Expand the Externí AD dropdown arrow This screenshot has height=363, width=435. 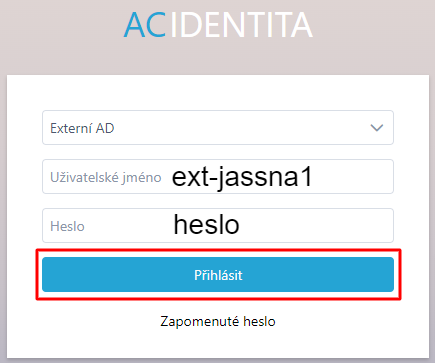click(x=377, y=128)
